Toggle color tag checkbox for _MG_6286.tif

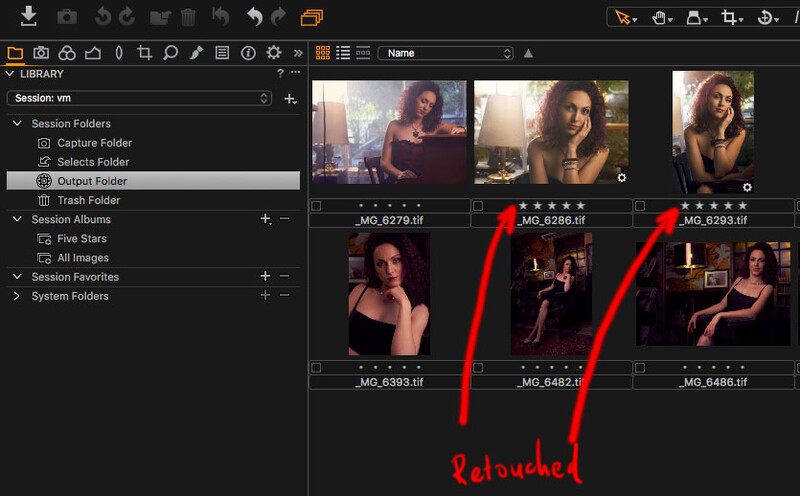point(478,206)
